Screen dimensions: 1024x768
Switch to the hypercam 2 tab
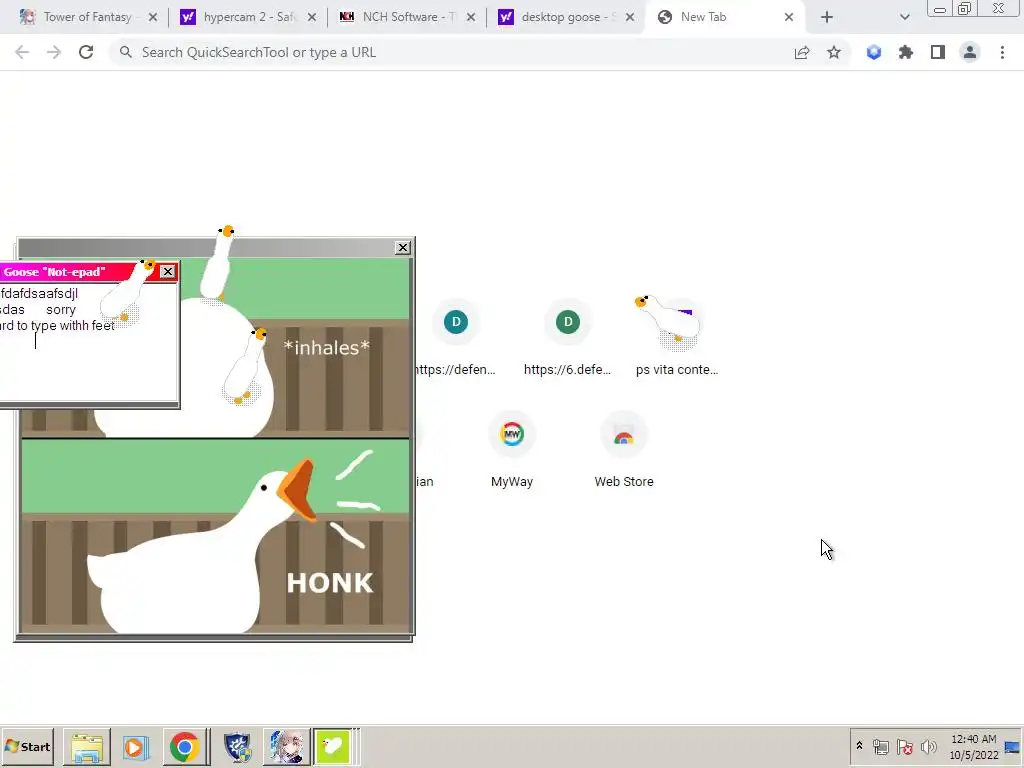(x=248, y=17)
